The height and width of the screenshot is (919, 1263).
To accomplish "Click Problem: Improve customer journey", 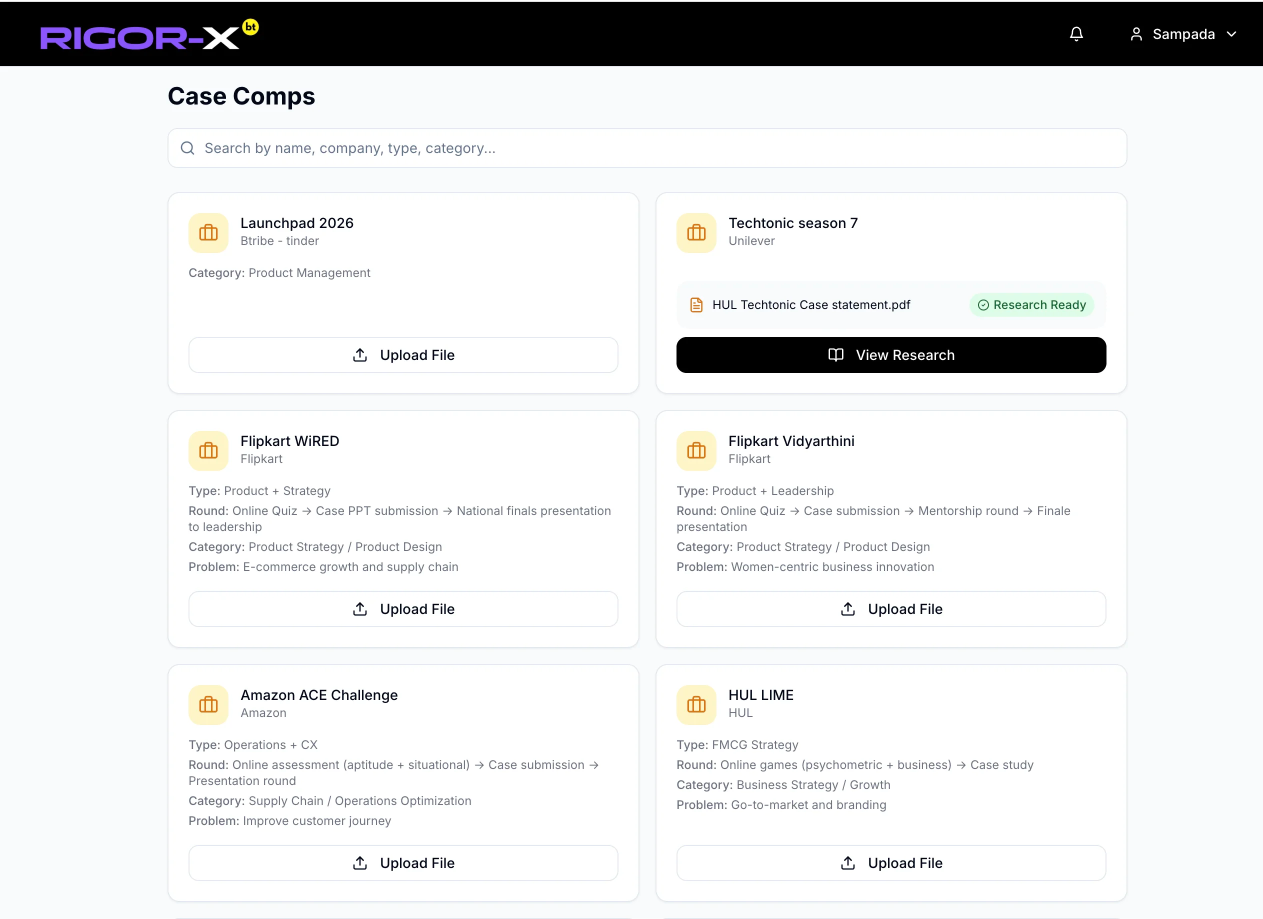I will pos(290,821).
